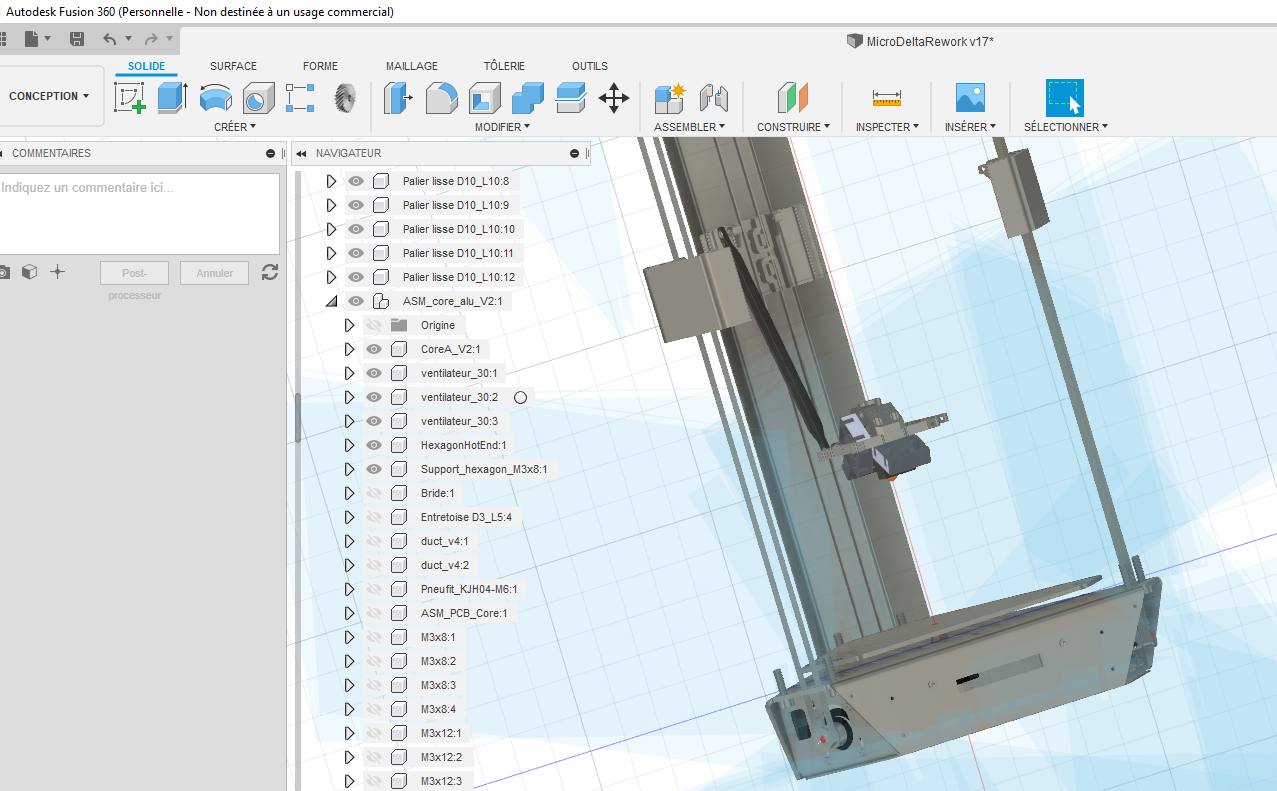Click the Create Sketch icon
Viewport: 1277px width, 791px height.
click(x=130, y=98)
